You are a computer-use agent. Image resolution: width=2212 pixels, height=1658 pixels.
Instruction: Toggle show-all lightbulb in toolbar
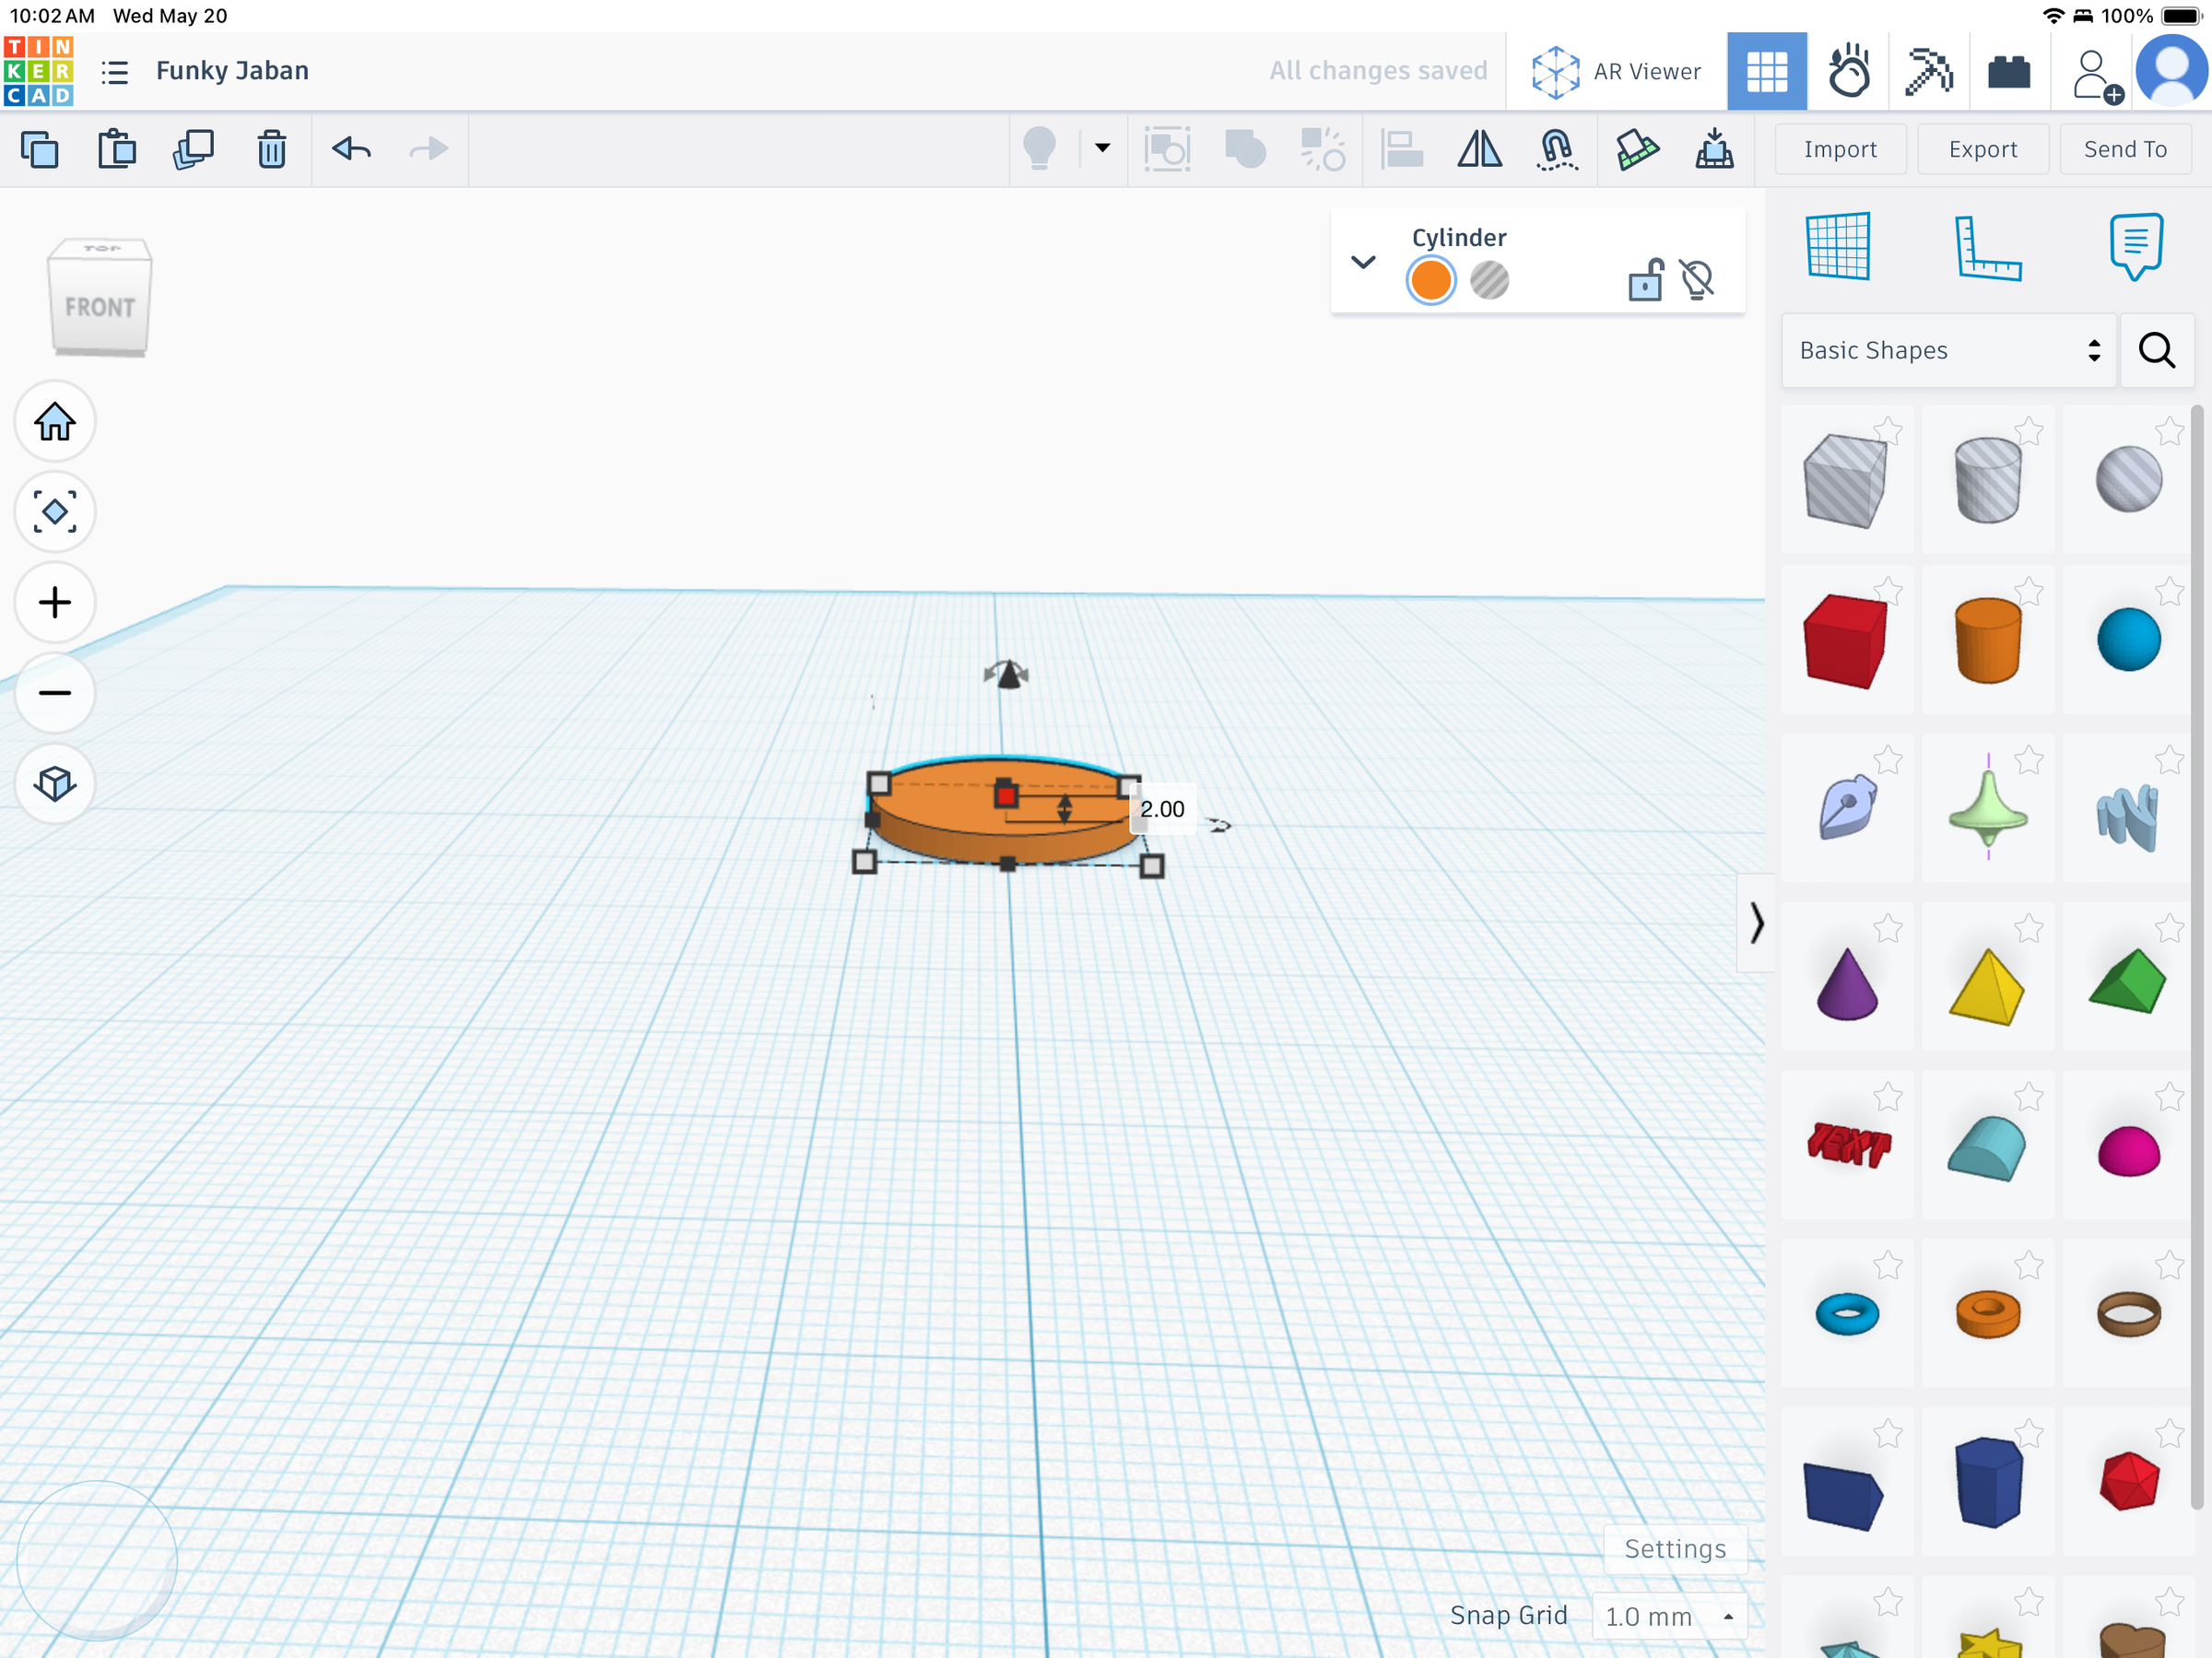1040,150
